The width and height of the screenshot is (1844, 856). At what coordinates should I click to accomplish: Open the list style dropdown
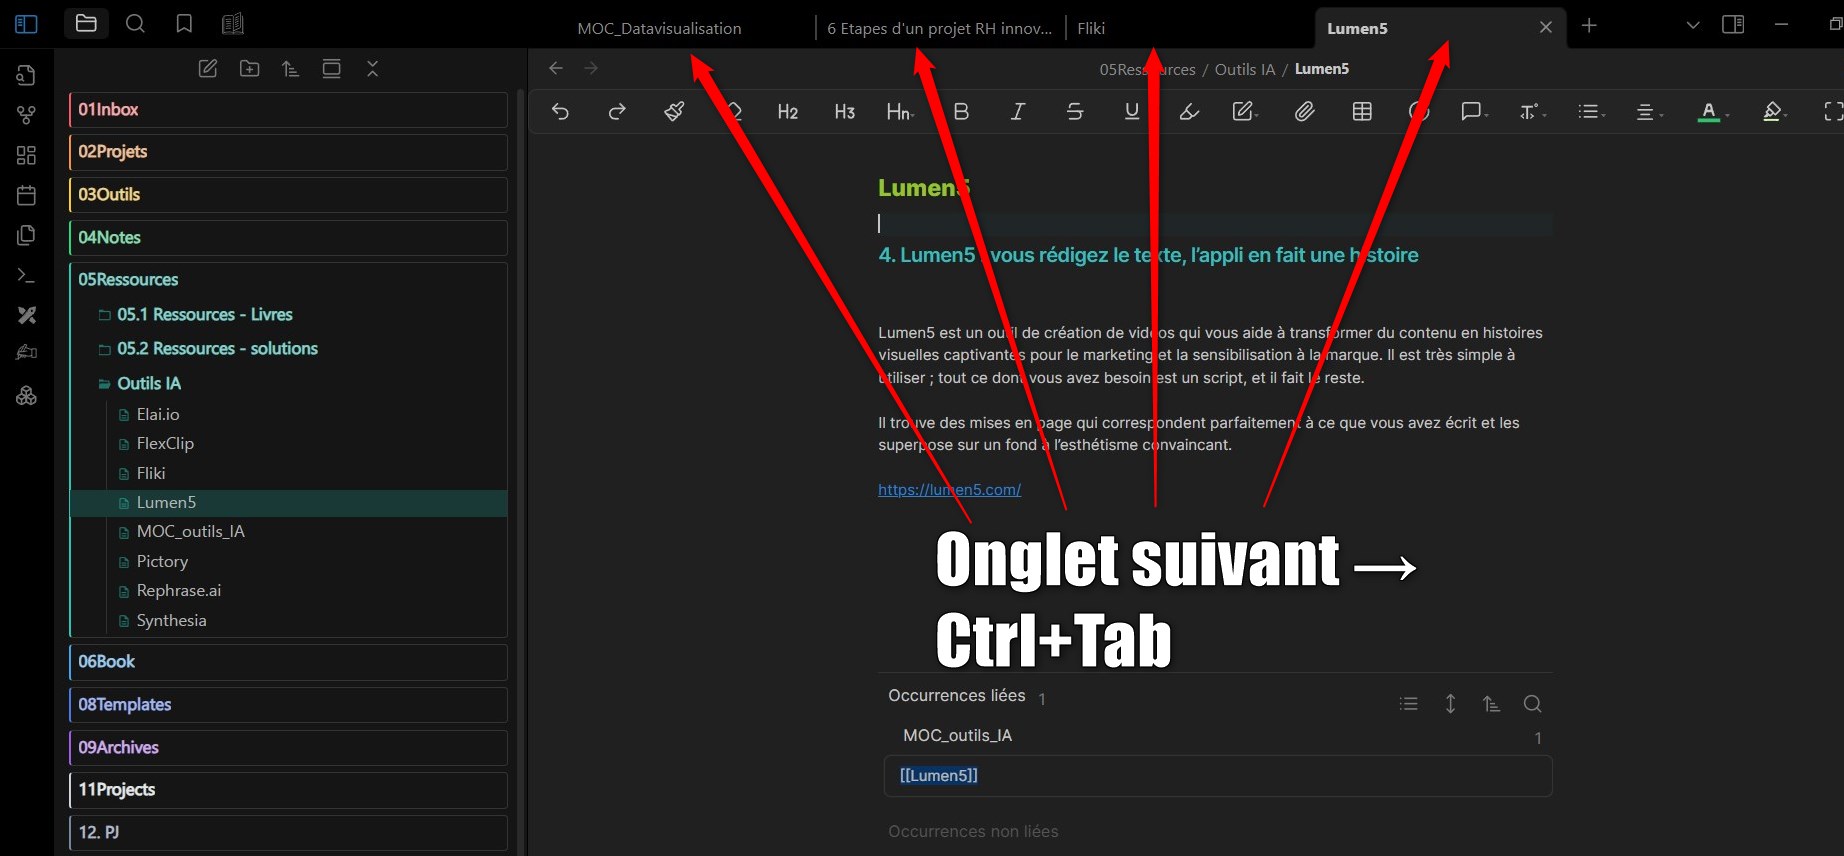(x=1591, y=111)
